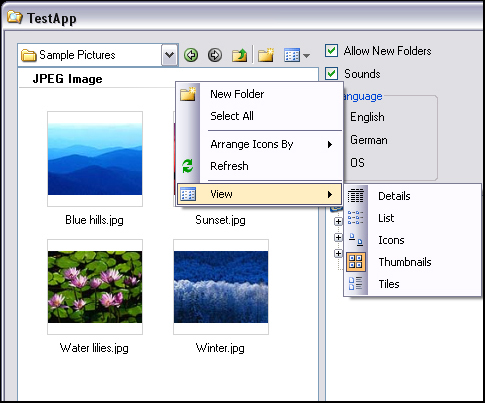Click the toolbar views icon
The width and height of the screenshot is (485, 403).
292,55
